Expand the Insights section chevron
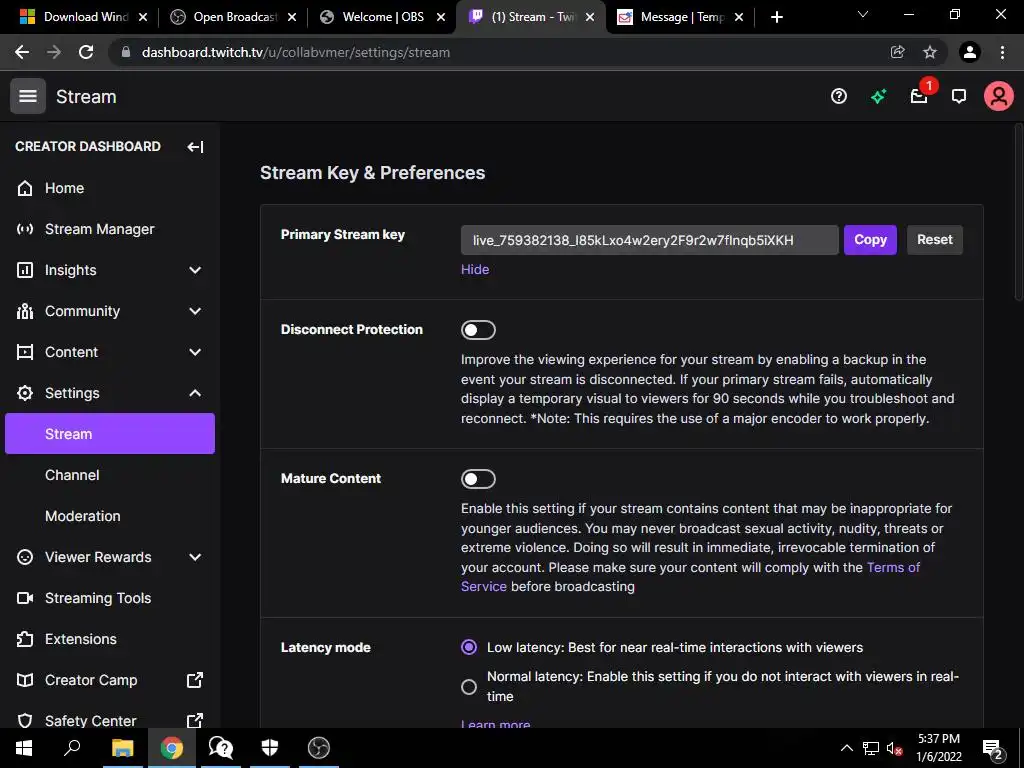1024x768 pixels. [195, 270]
